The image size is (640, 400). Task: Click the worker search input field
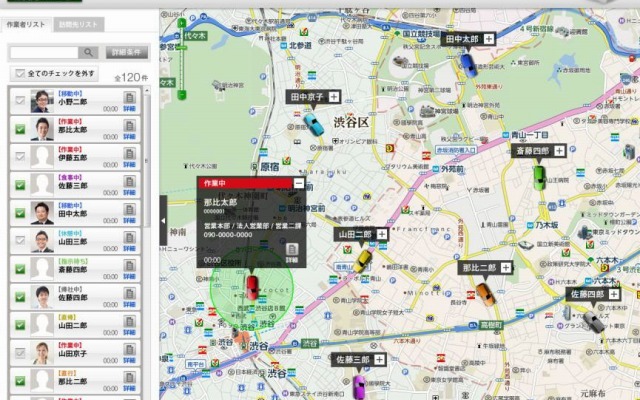point(44,53)
